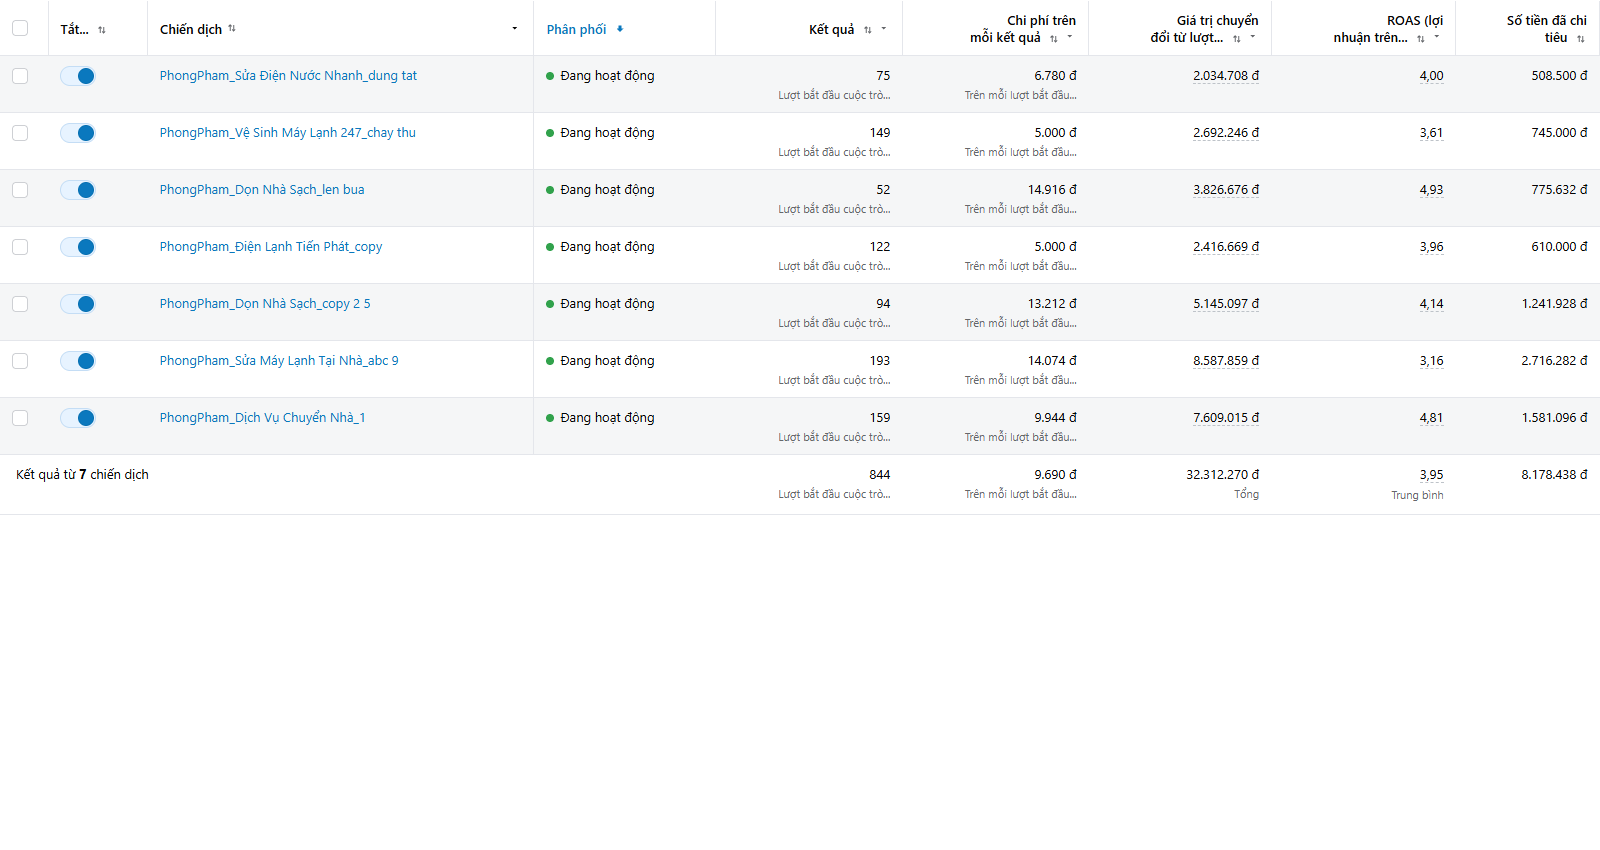
Task: Click the sort arrow beside Phân phối
Action: [x=620, y=29]
